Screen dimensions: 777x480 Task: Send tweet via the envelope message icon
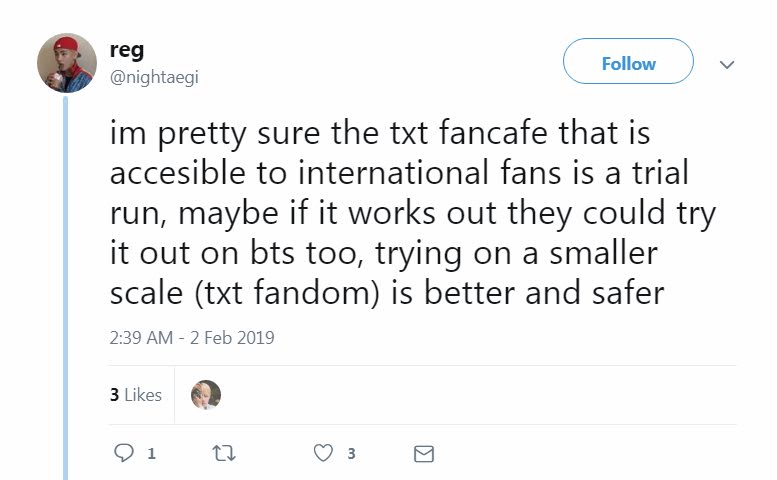[x=423, y=453]
